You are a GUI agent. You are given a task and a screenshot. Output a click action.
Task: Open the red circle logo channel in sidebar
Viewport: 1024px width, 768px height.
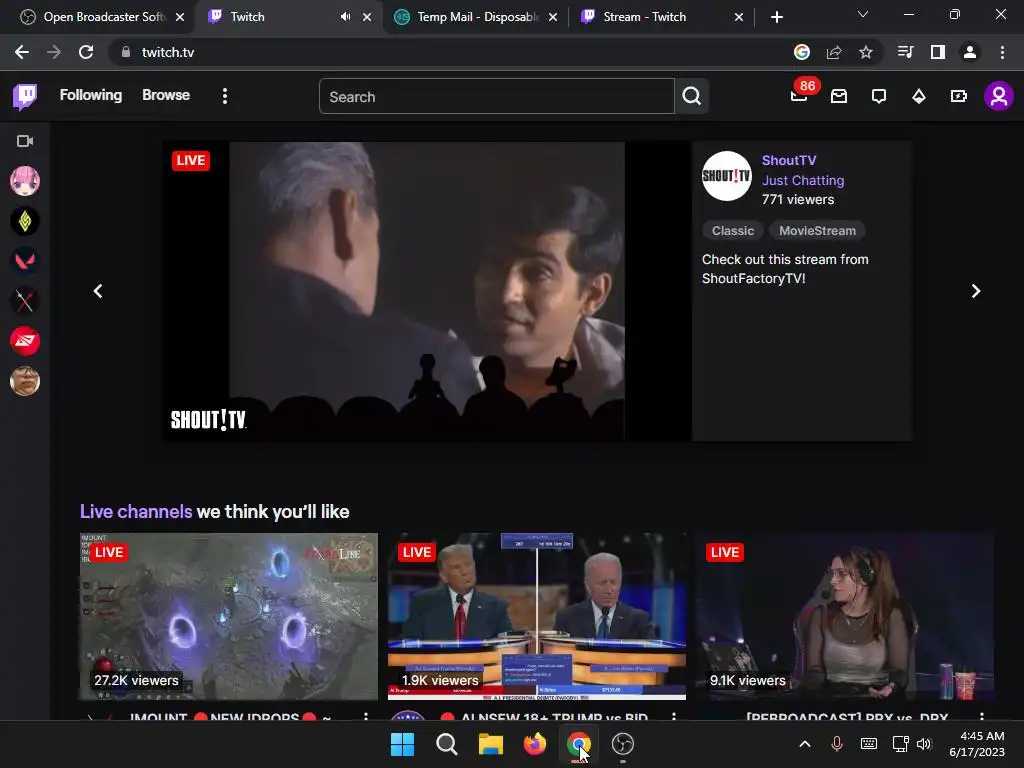click(x=25, y=341)
